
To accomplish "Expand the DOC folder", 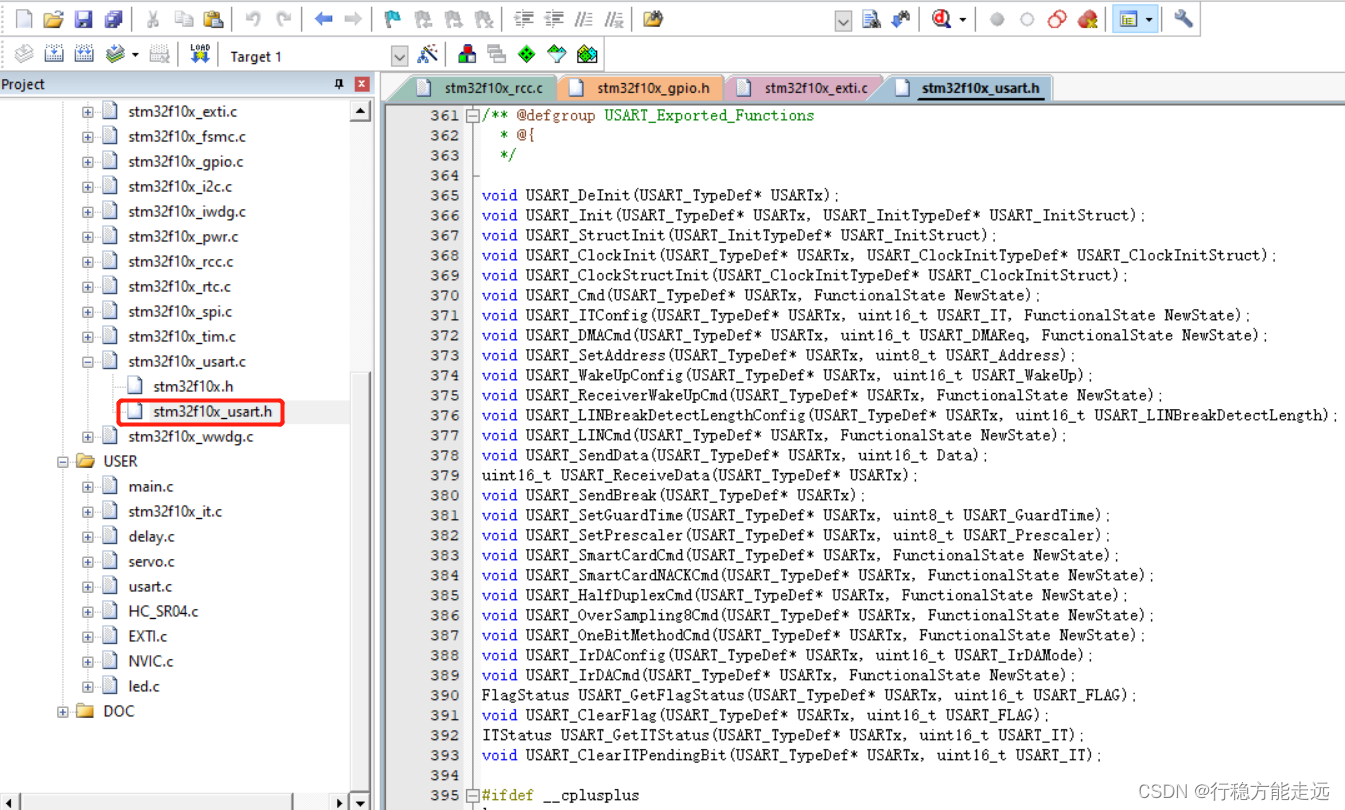I will pyautogui.click(x=63, y=712).
